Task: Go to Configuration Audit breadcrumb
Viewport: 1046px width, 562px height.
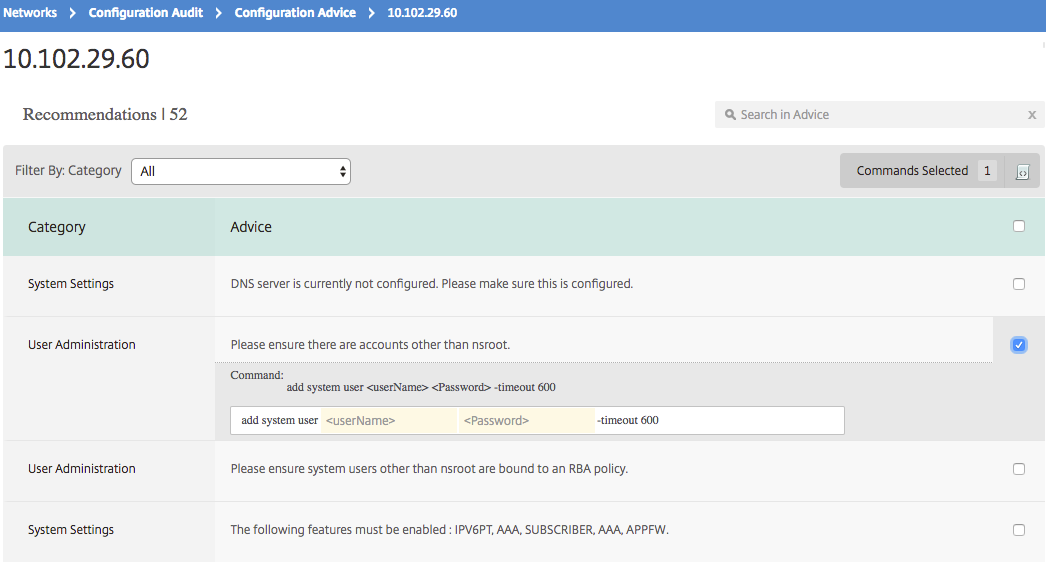Action: tap(145, 13)
